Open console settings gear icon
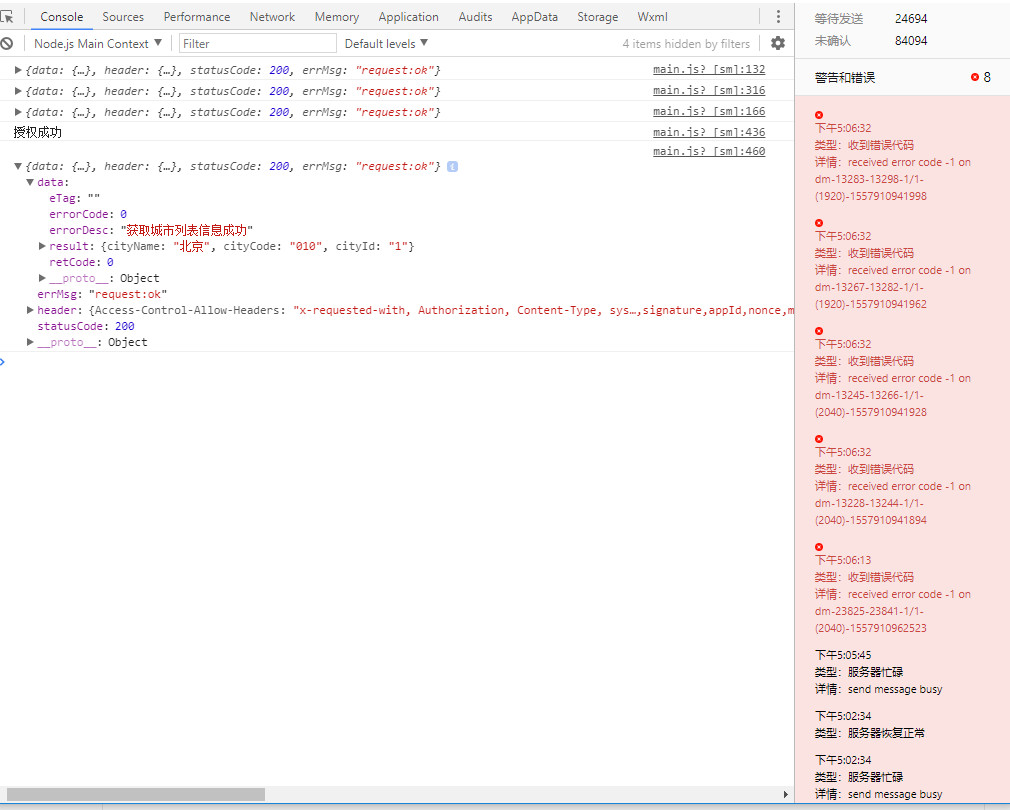Viewport: 1010px width, 810px height. coord(778,43)
